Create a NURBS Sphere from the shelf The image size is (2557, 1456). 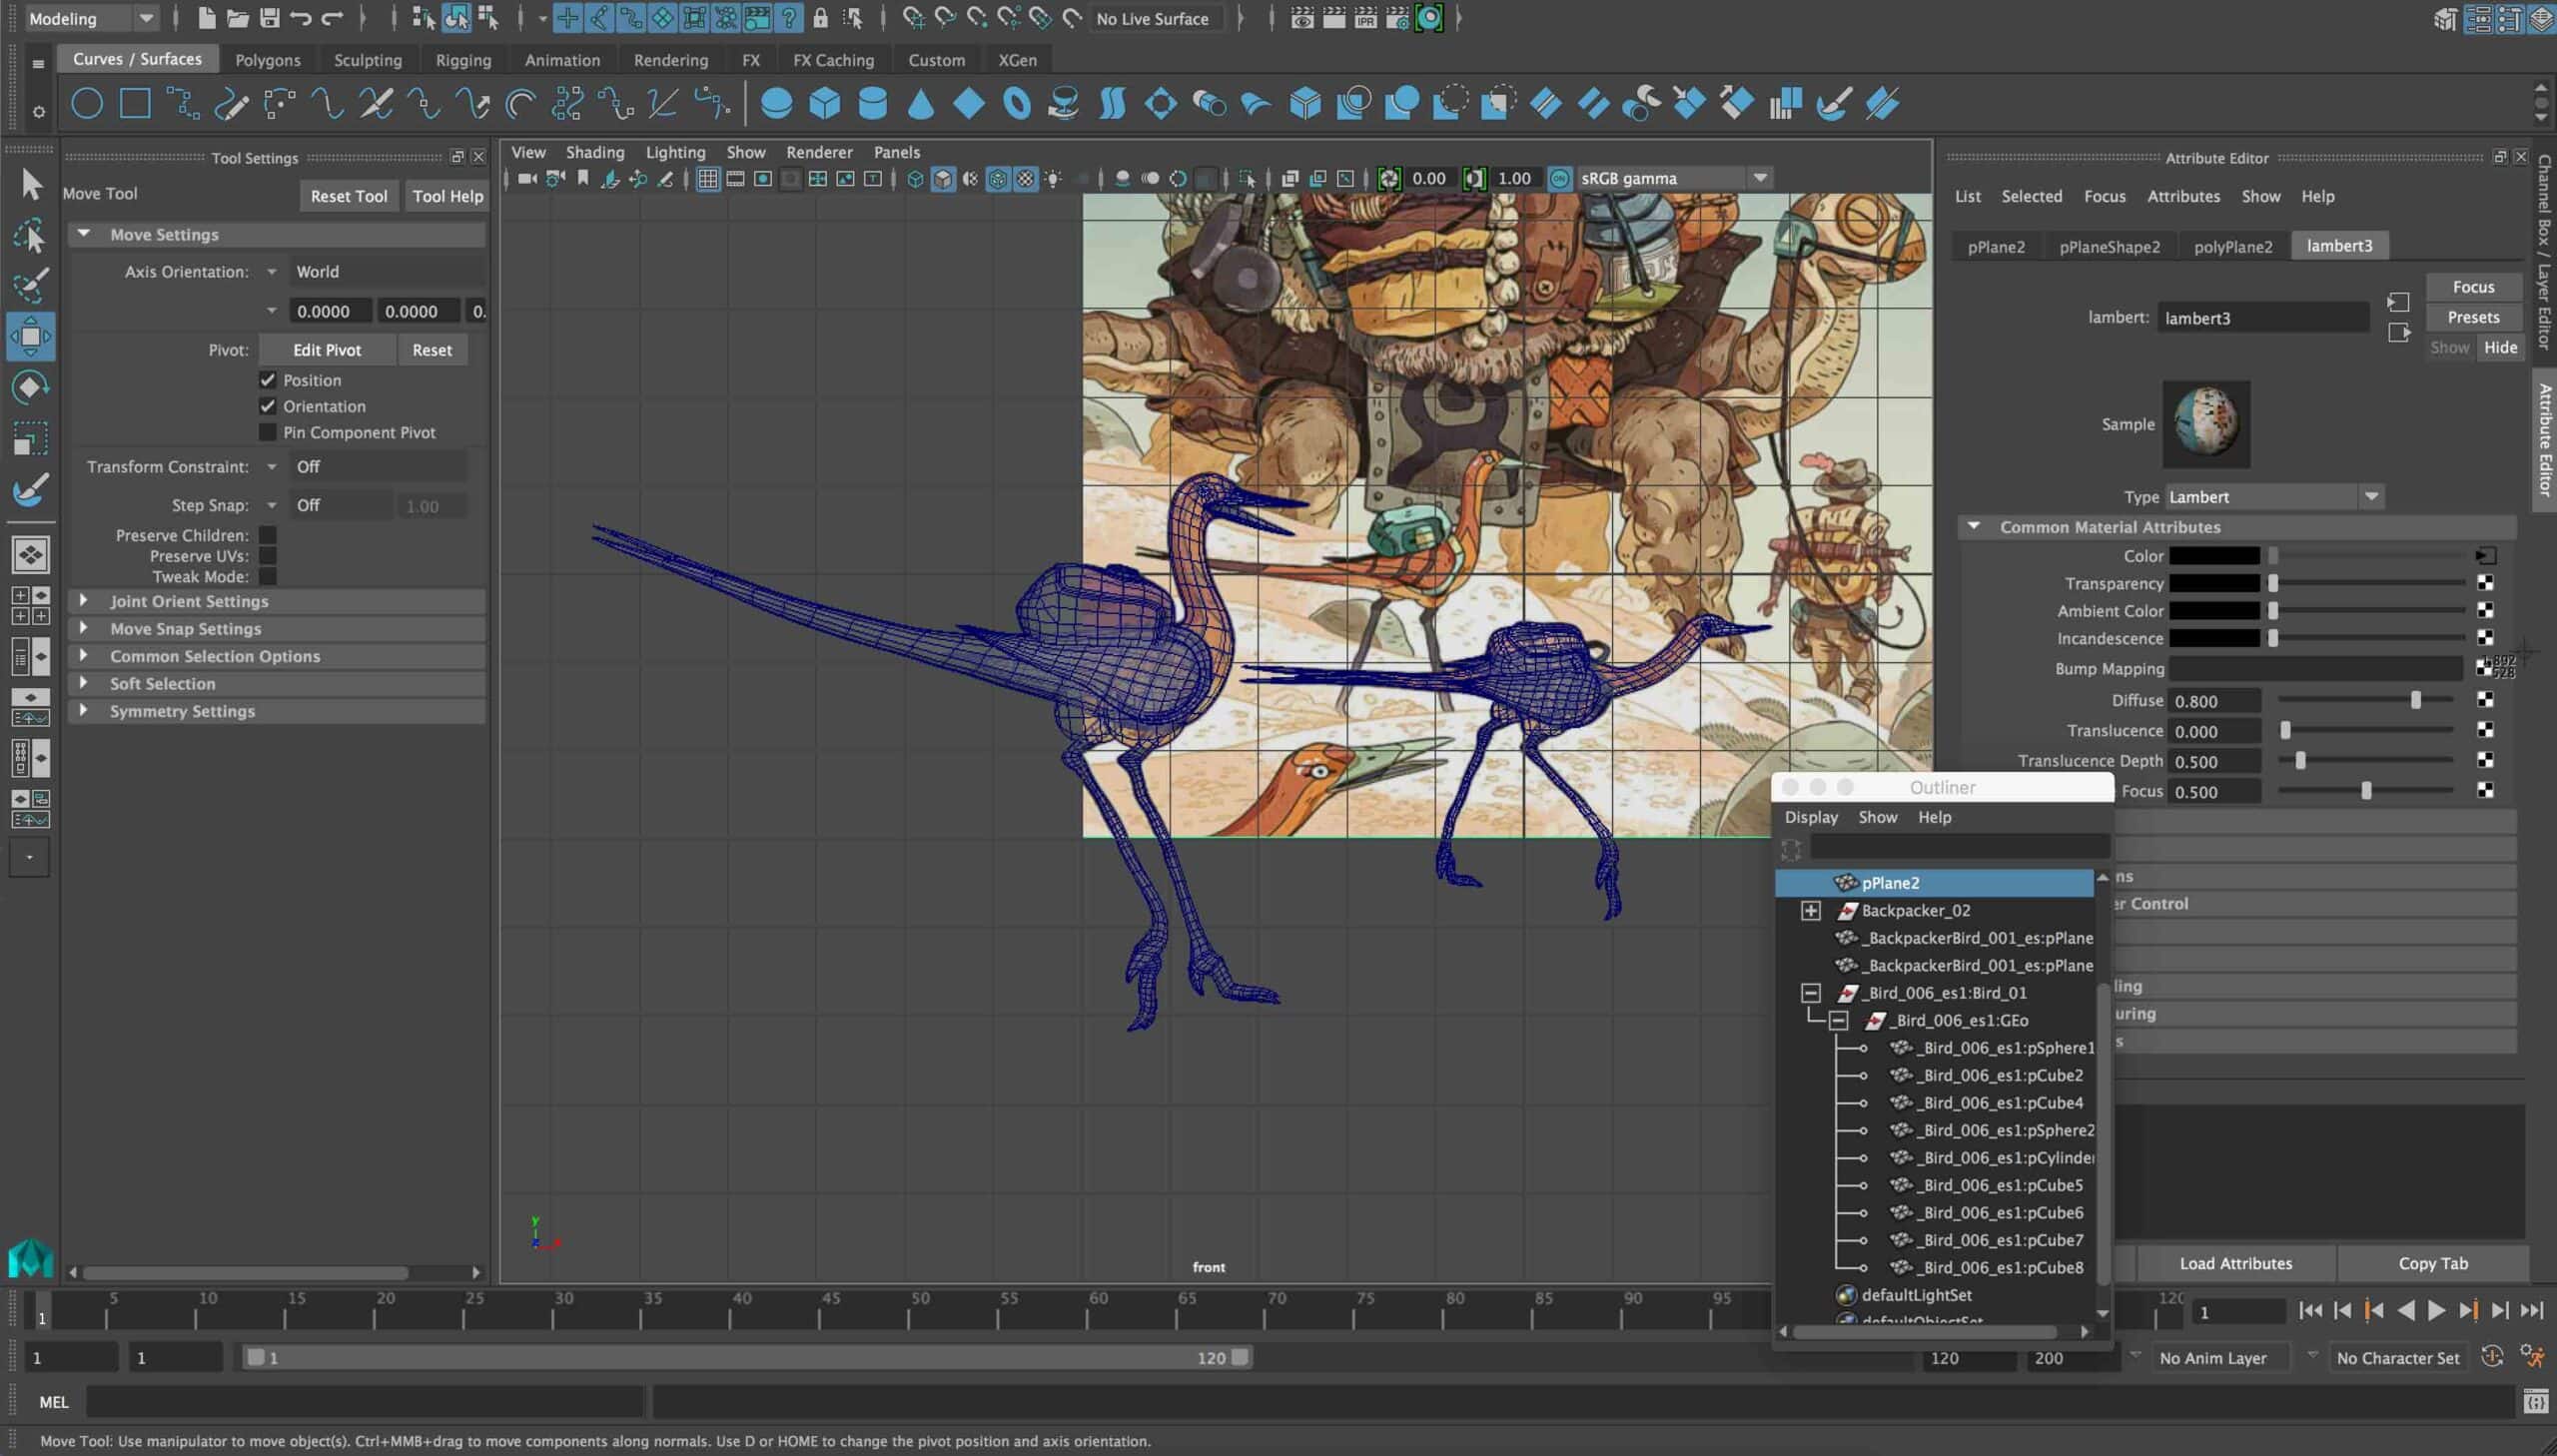click(x=776, y=103)
